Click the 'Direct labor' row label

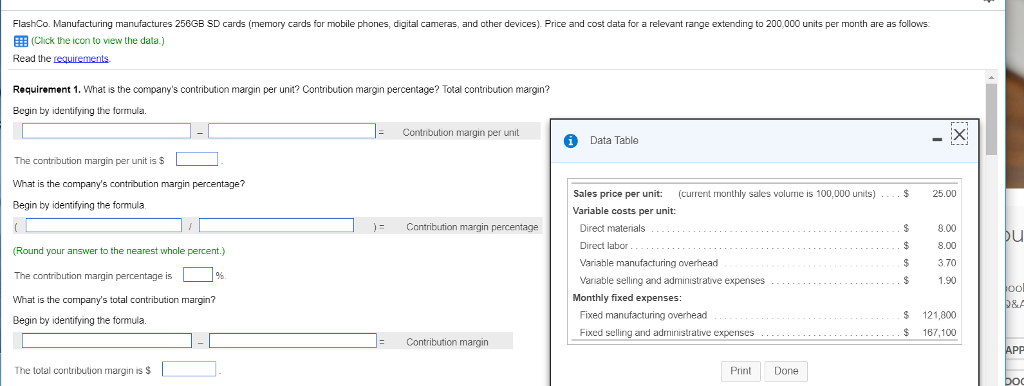604,246
